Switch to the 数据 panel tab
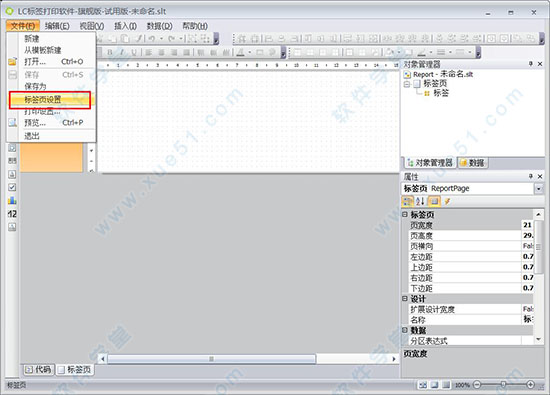 point(472,163)
